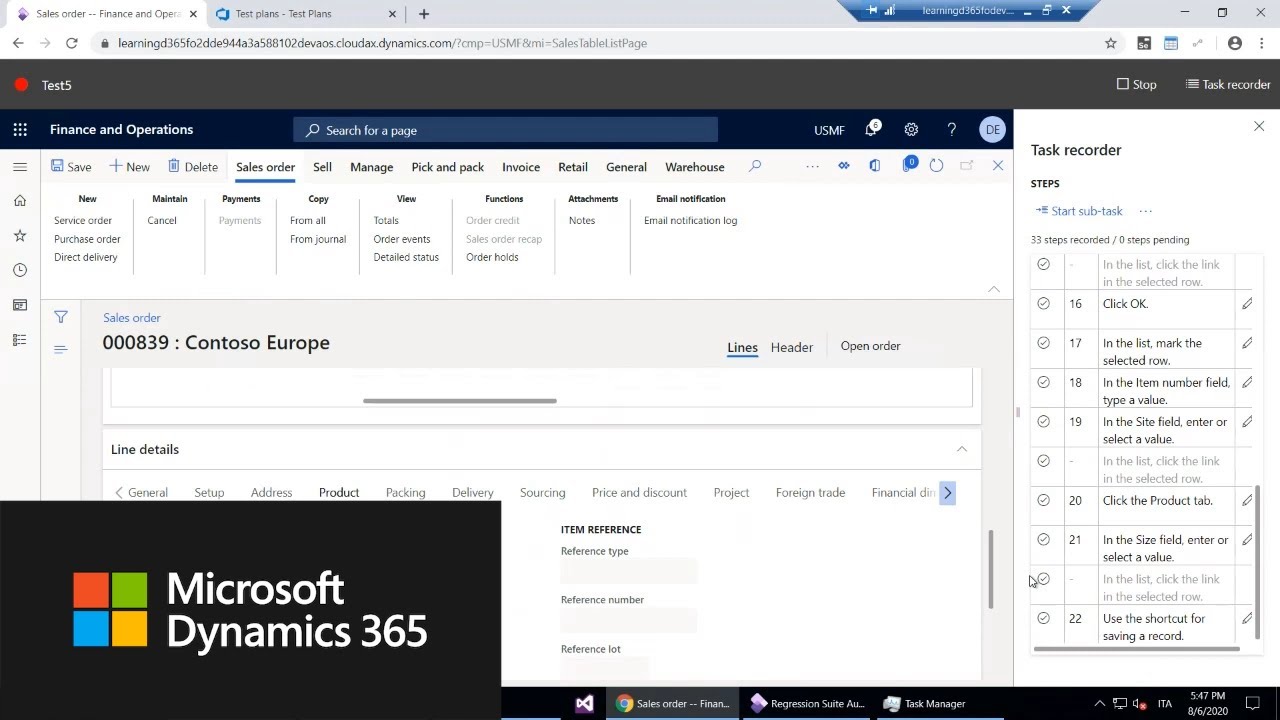Expand the left navigation hamburger menu

[x=20, y=167]
